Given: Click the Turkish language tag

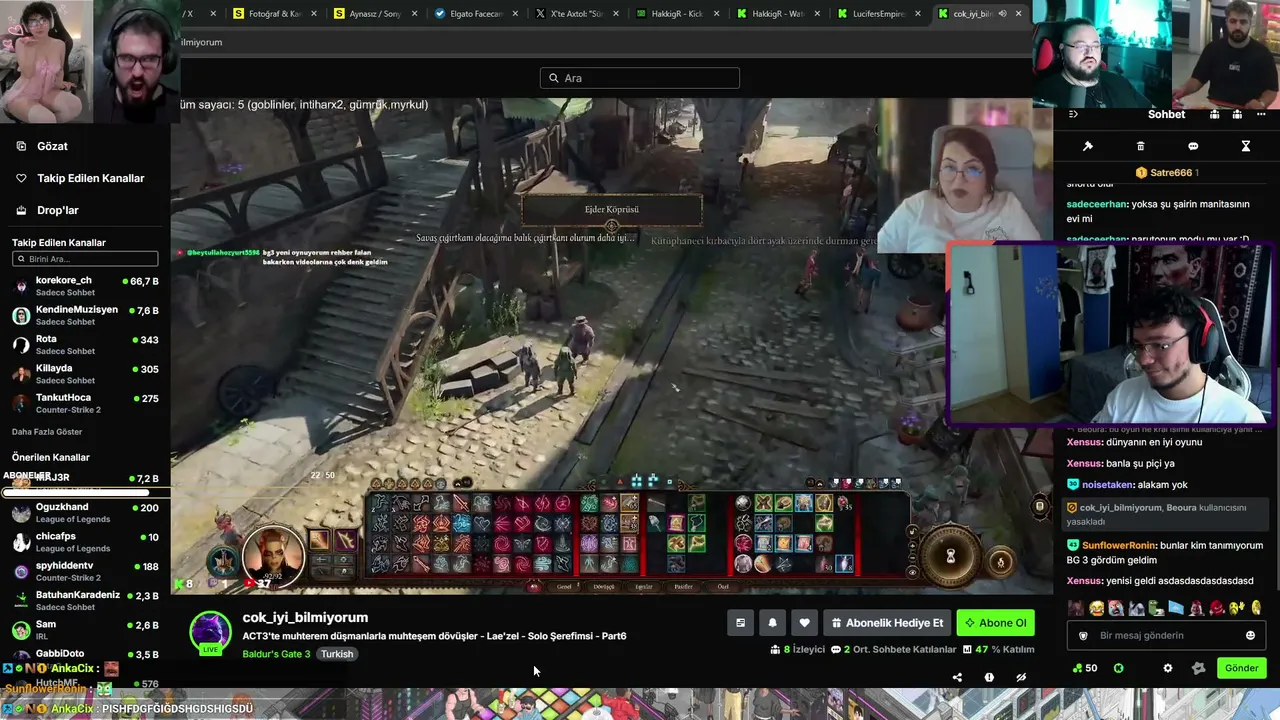Looking at the screenshot, I should 337,654.
